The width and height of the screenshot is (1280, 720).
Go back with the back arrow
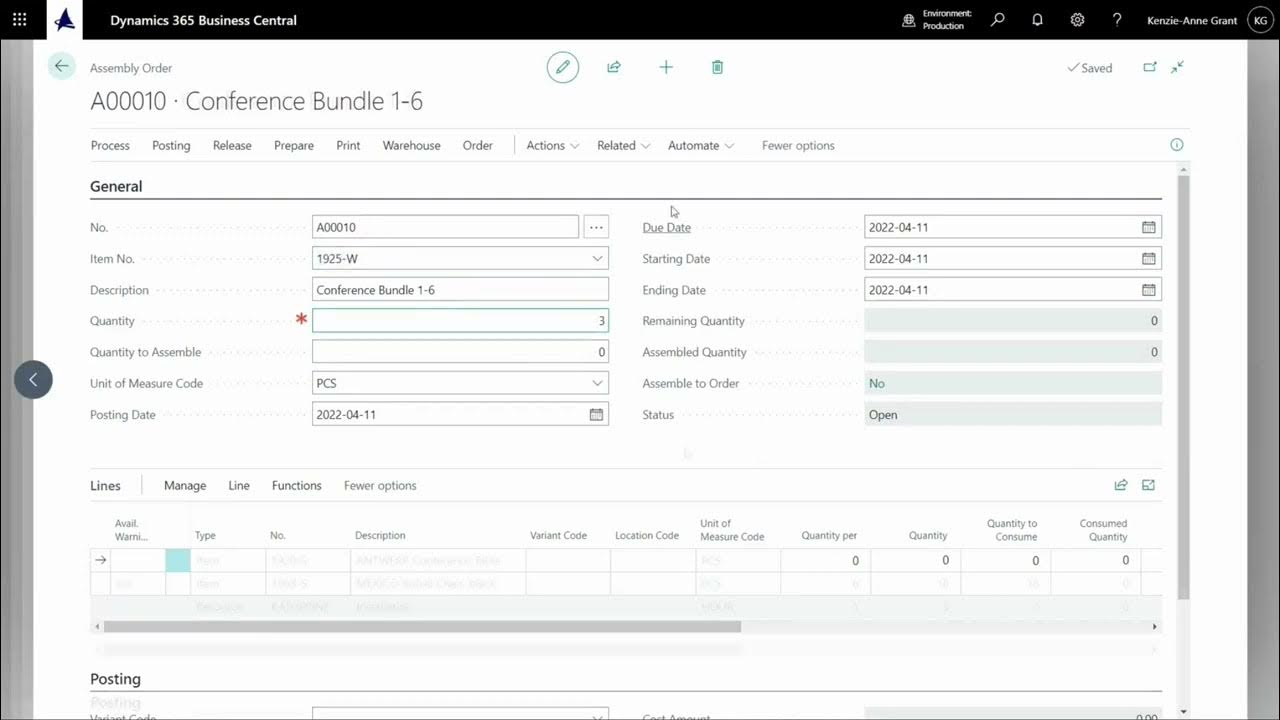point(62,67)
